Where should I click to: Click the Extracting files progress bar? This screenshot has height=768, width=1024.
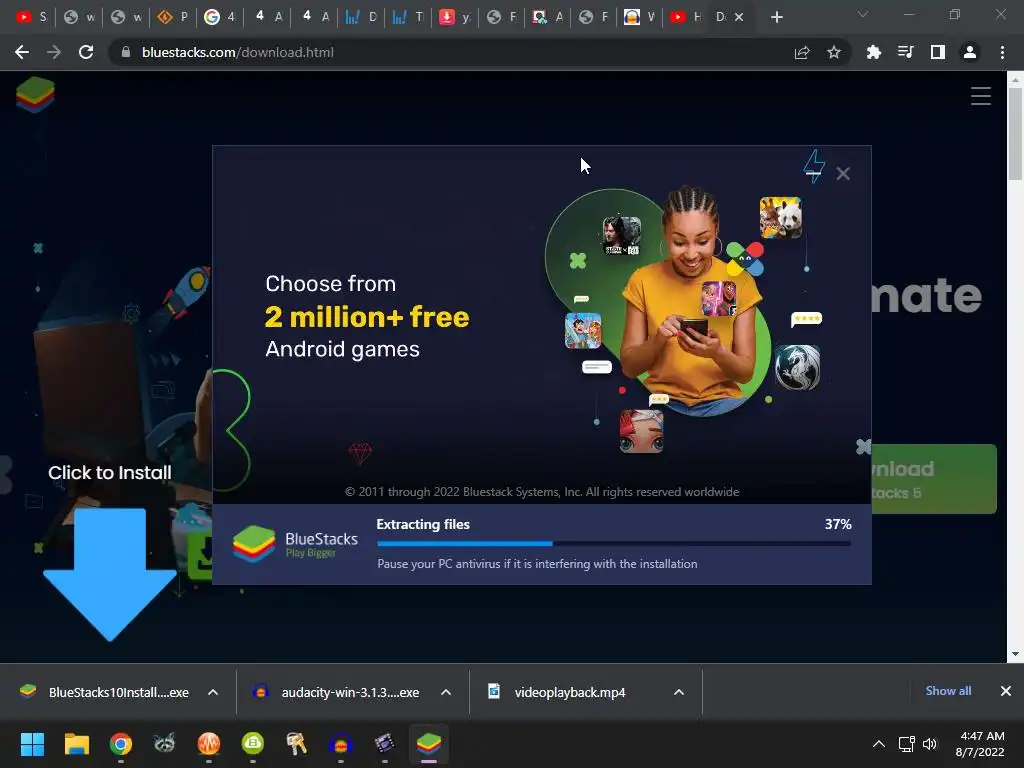(x=614, y=543)
